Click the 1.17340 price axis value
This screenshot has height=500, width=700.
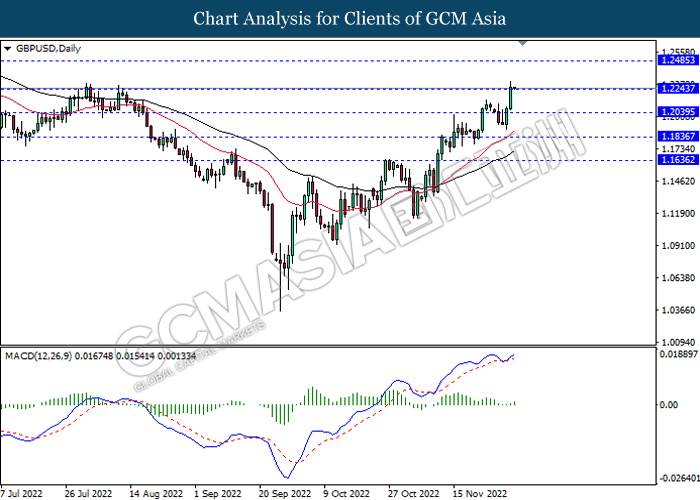679,149
